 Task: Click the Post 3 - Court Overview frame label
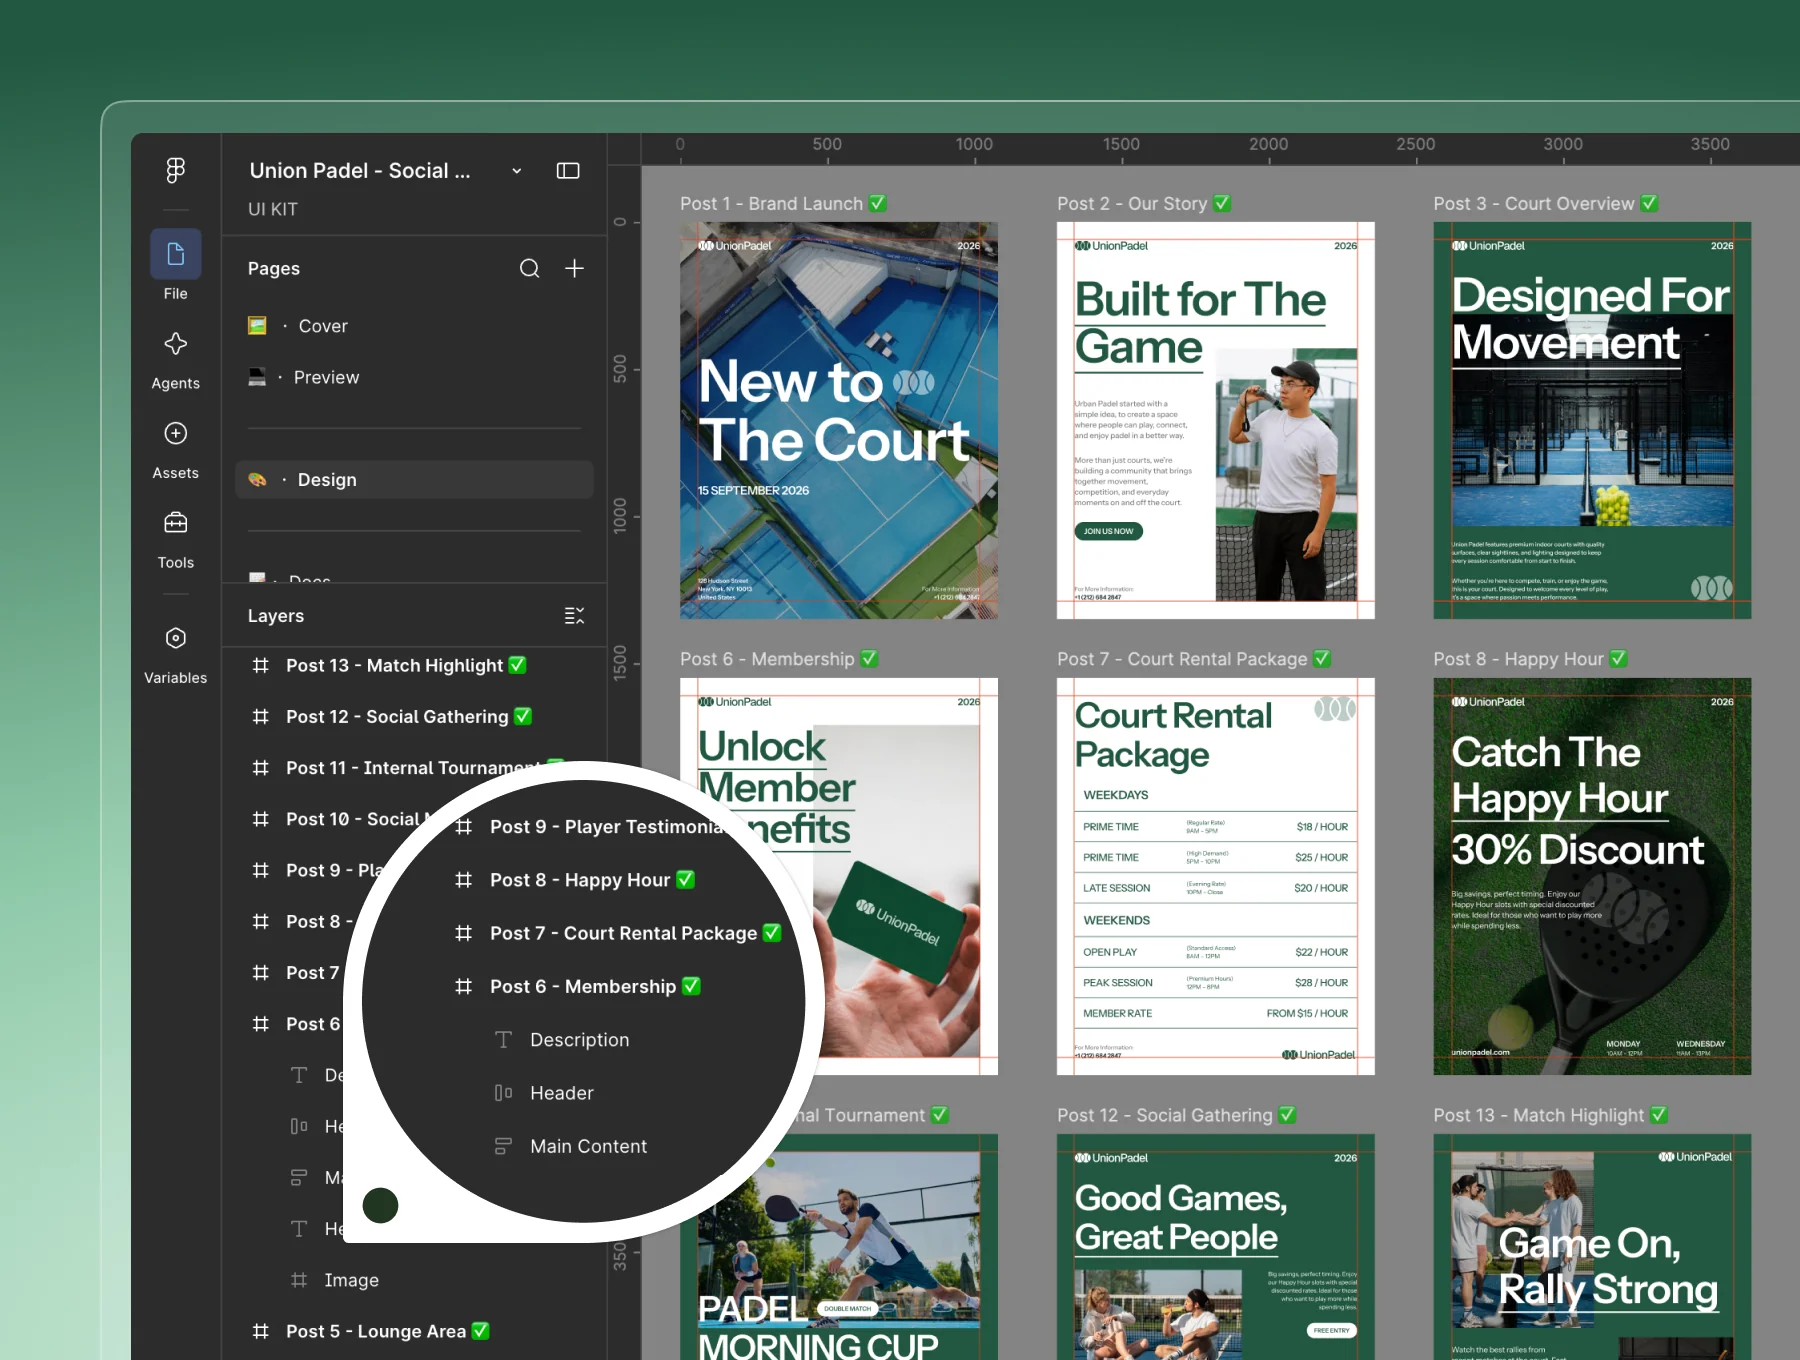[x=1546, y=203]
